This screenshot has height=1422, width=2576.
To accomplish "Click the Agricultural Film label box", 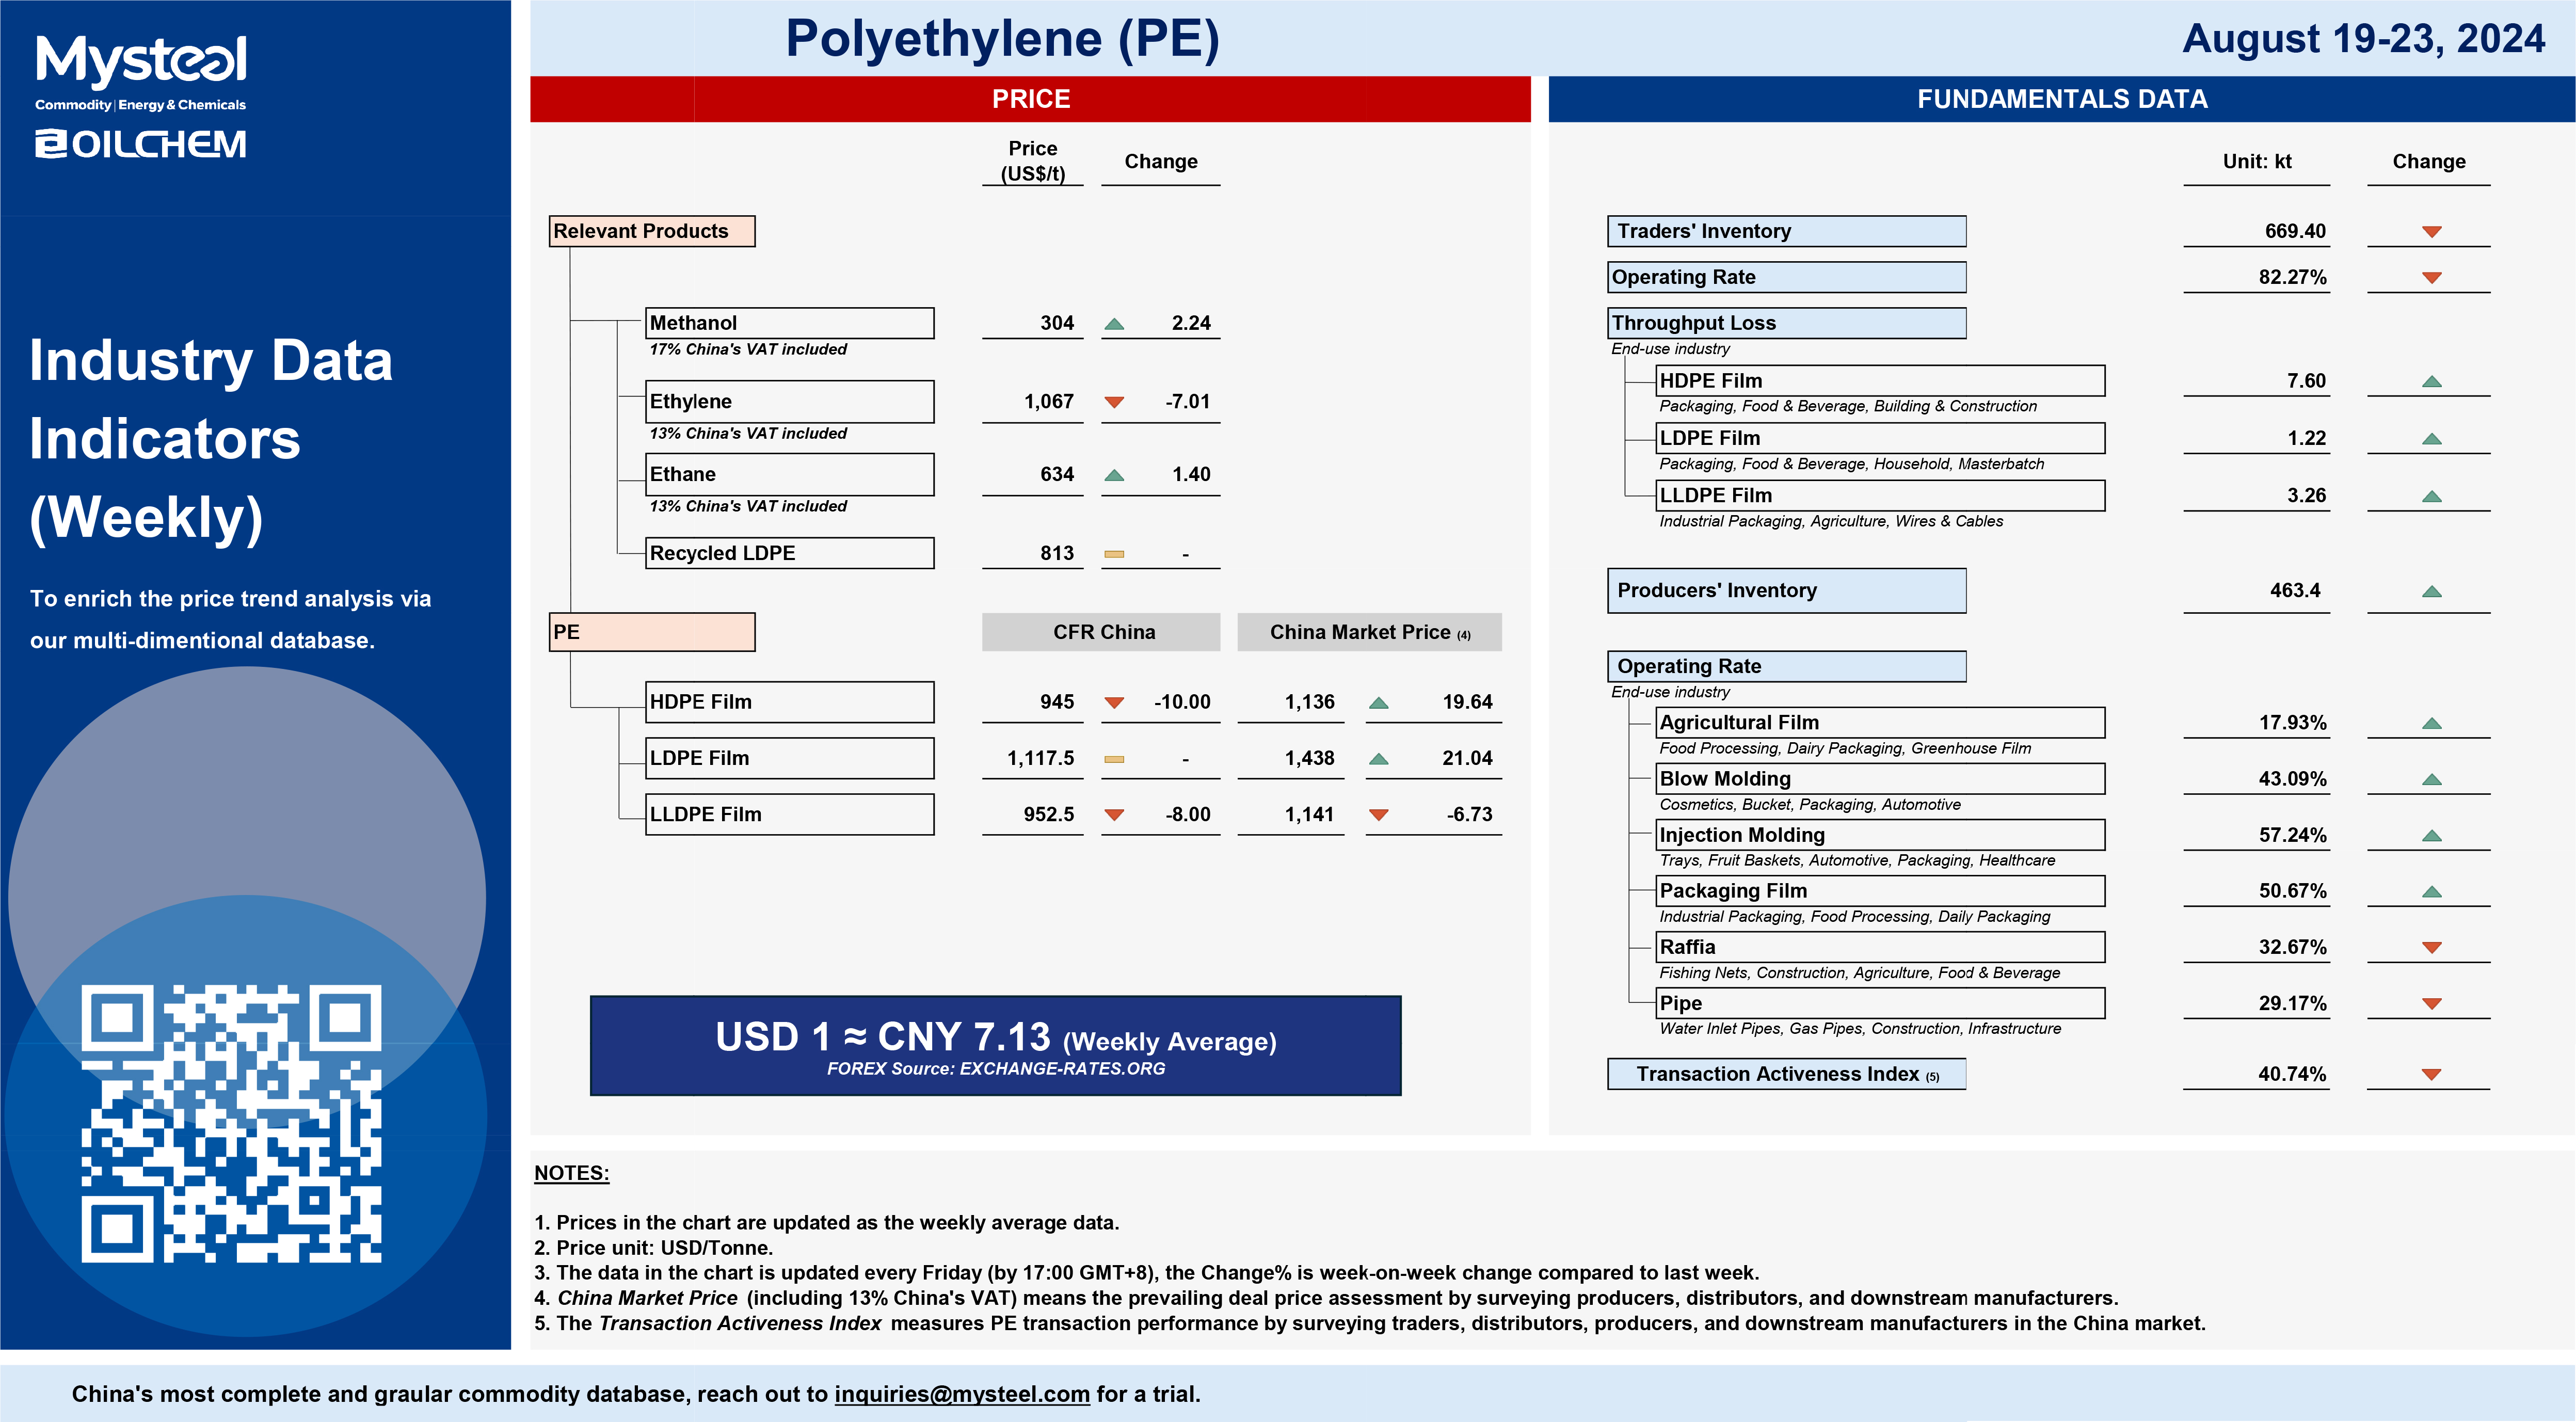I will [x=1880, y=722].
